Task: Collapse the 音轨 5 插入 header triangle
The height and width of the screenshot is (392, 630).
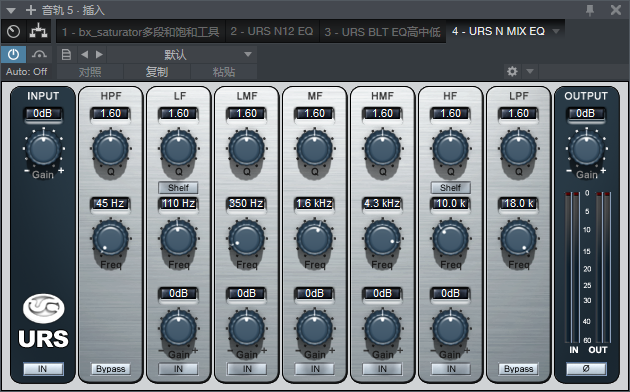Action: 11,10
